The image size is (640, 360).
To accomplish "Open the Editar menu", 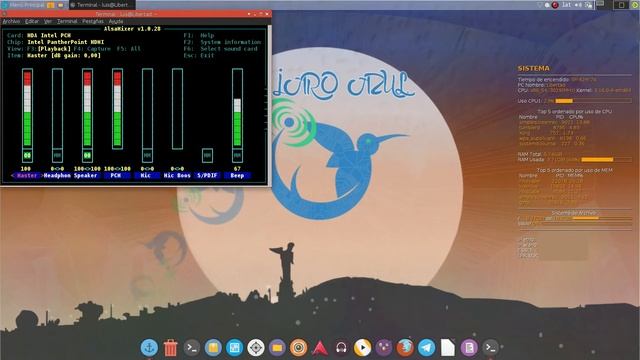I will (32, 21).
